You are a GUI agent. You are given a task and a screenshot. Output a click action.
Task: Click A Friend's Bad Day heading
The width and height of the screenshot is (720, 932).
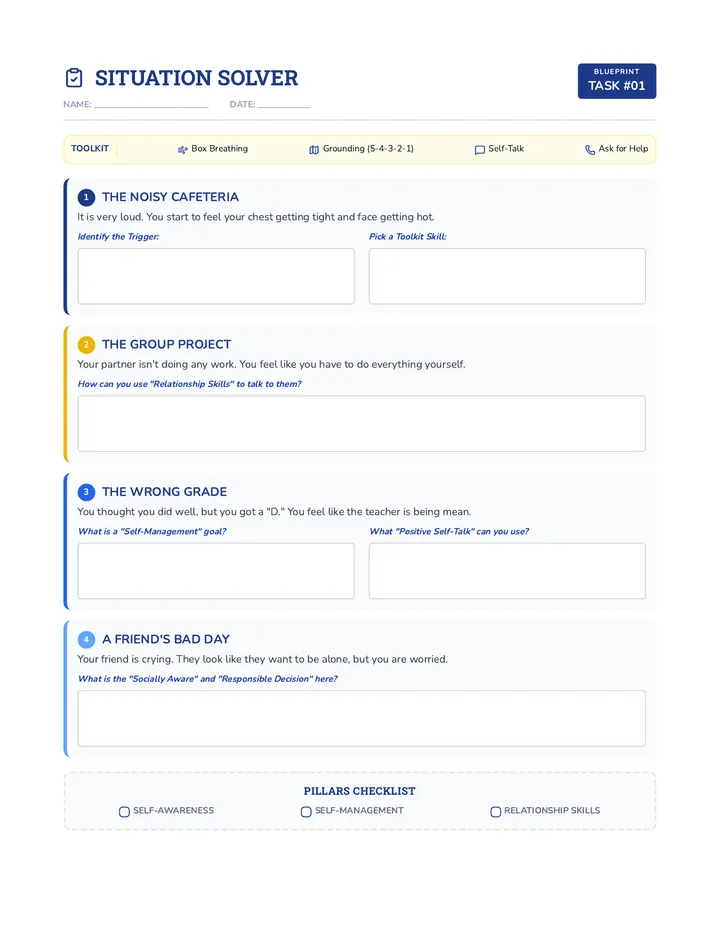(x=165, y=640)
